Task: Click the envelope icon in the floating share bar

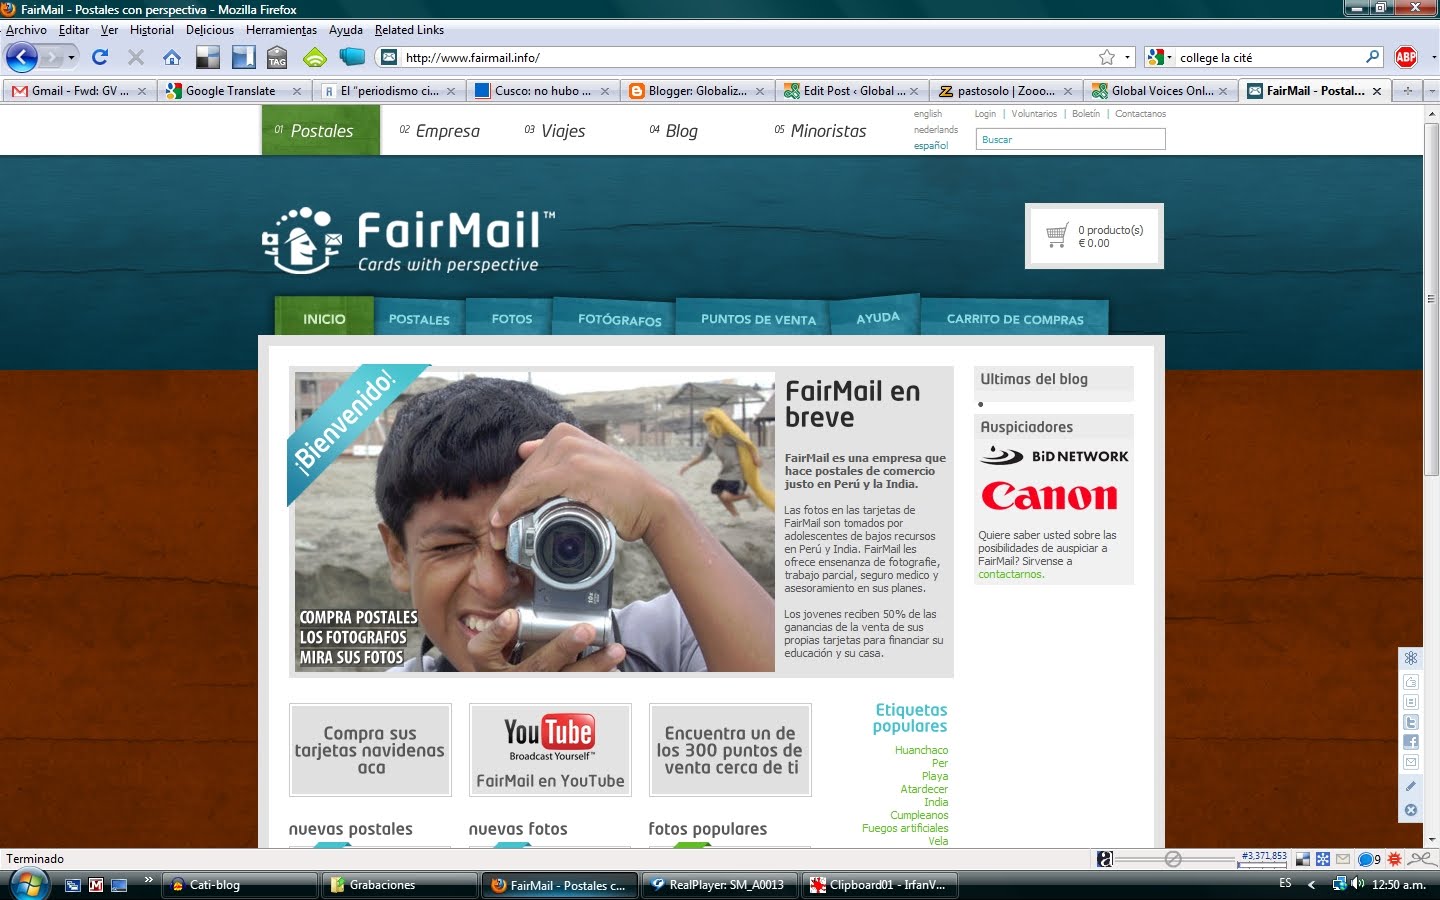Action: [1411, 762]
